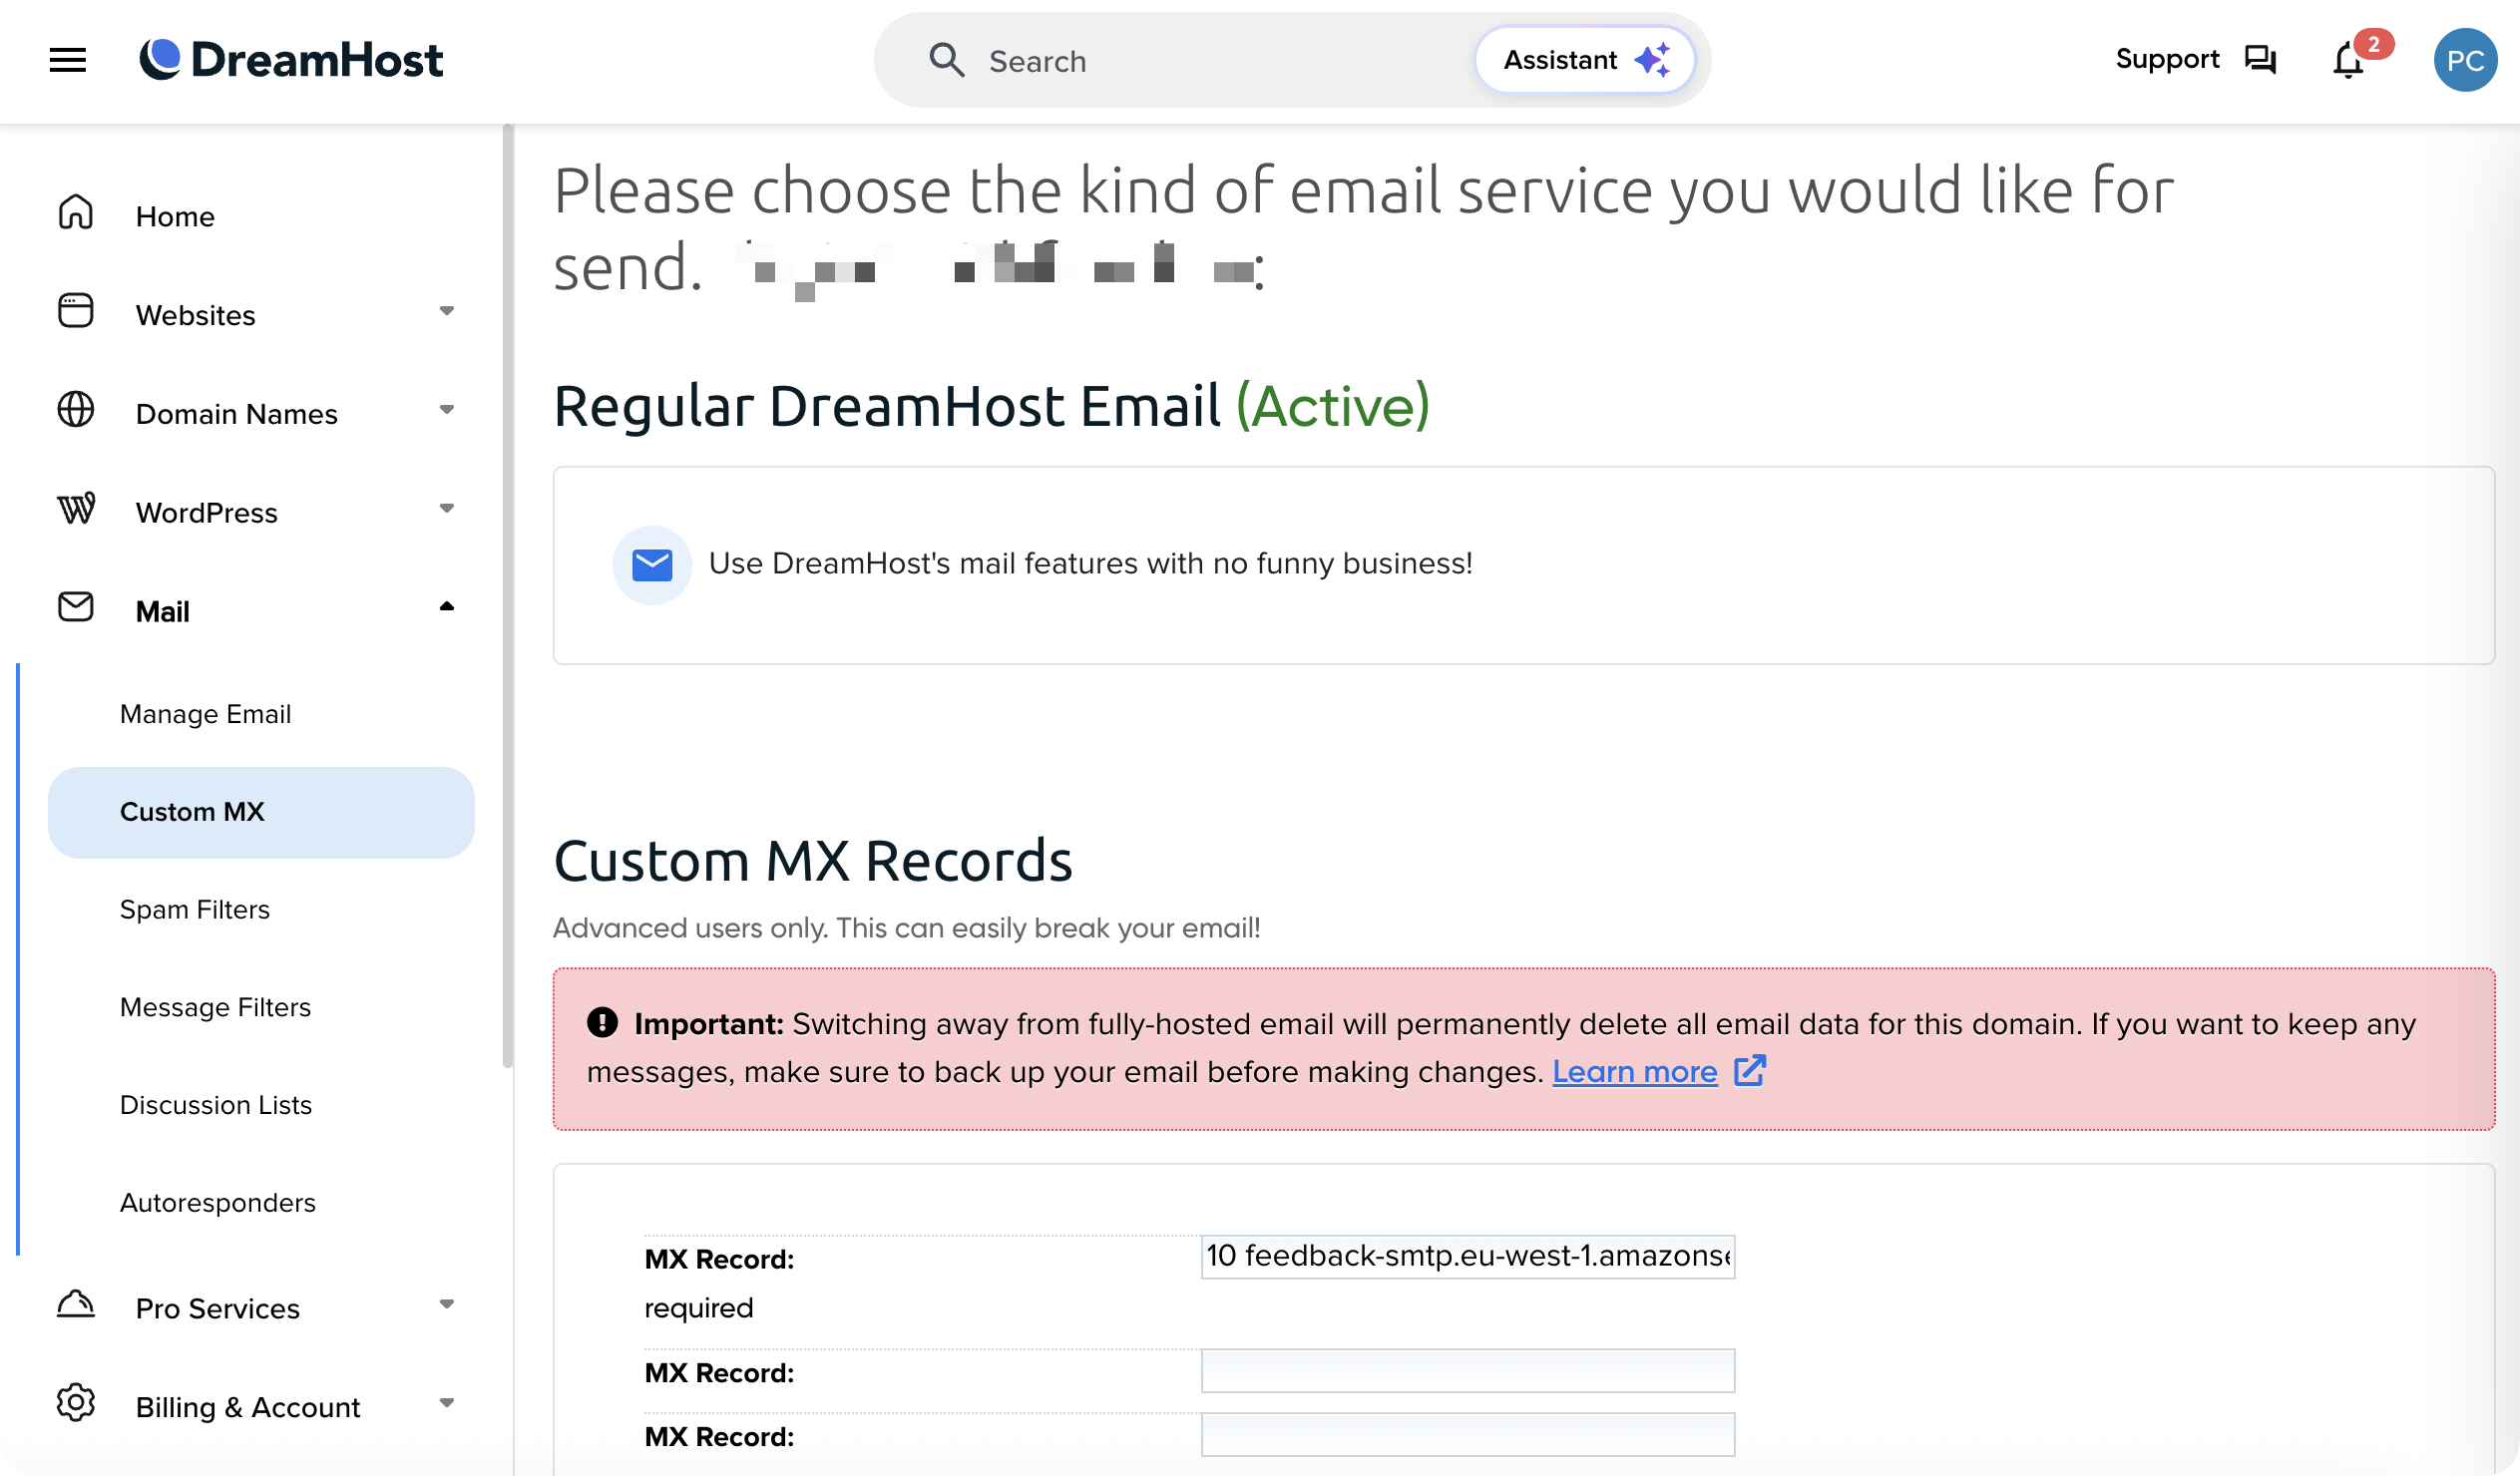Click the DreamHost logo
Image resolution: width=2520 pixels, height=1476 pixels.
point(292,60)
